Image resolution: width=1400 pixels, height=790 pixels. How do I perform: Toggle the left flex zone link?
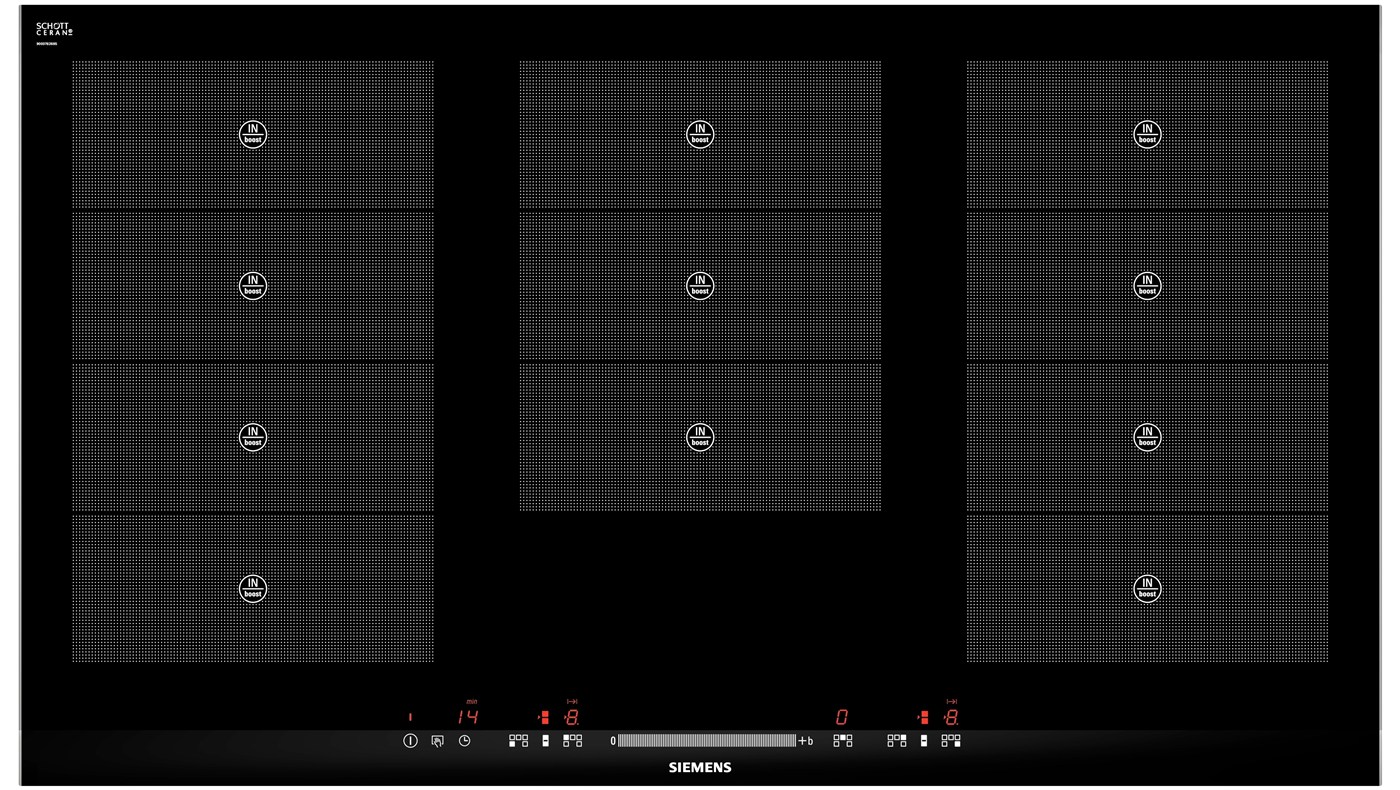(545, 741)
